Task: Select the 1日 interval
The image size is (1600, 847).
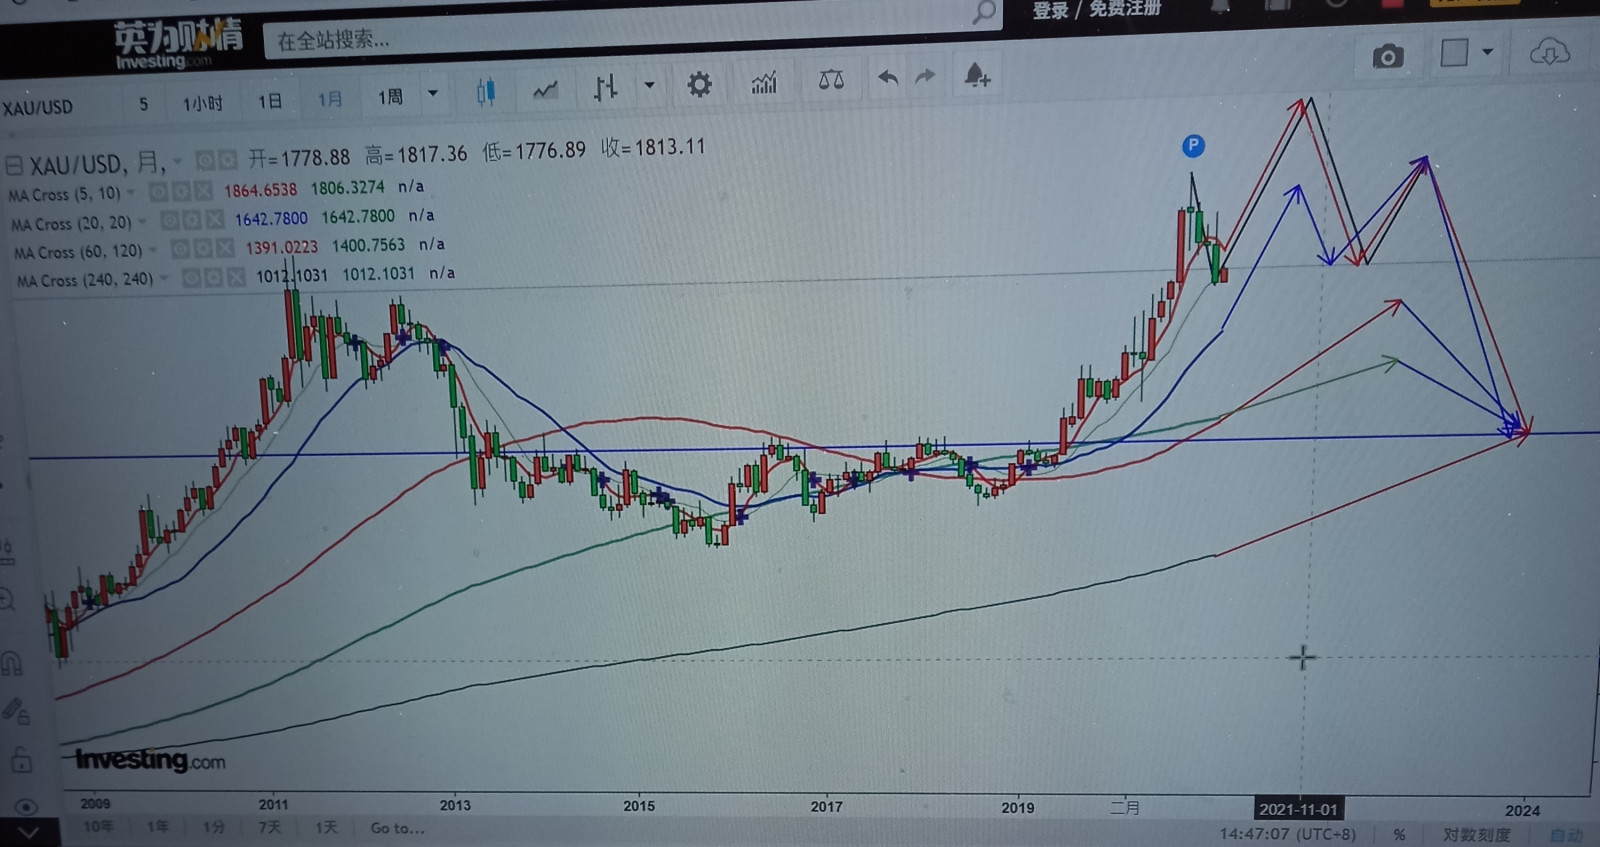Action: [270, 101]
